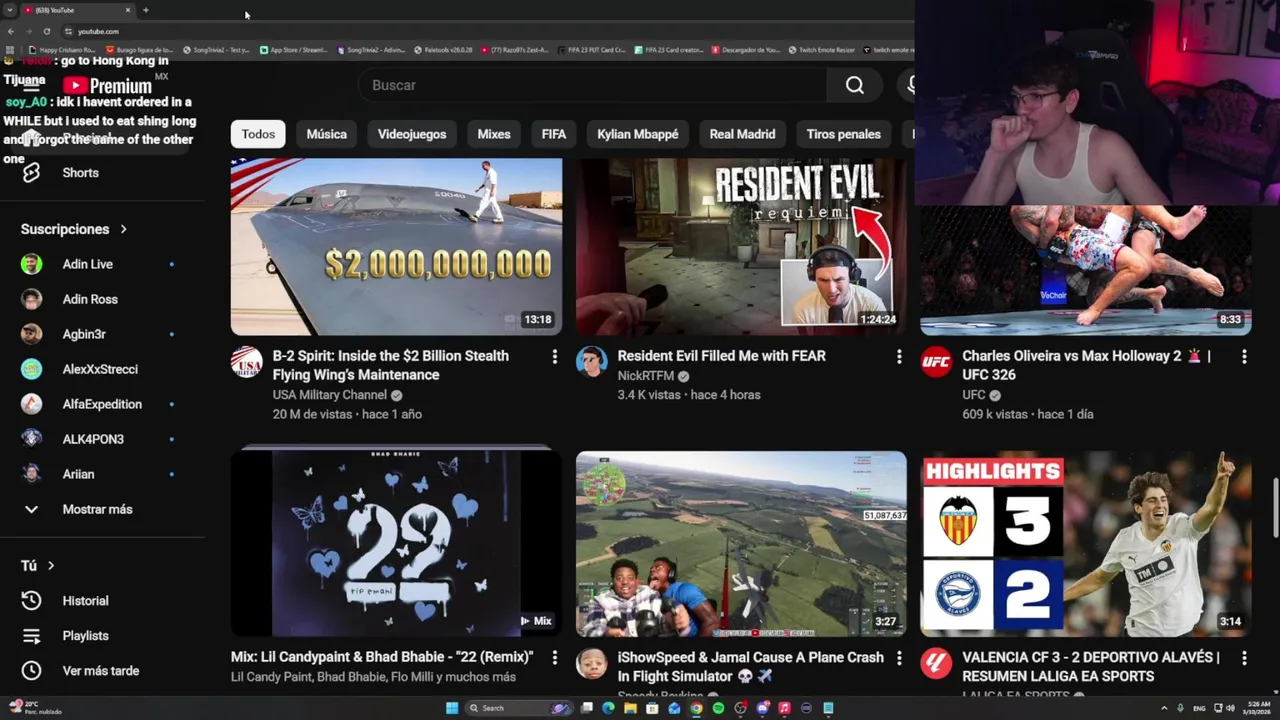The width and height of the screenshot is (1280, 720).
Task: Click iShowSpeed video channel avatar
Action: (x=592, y=664)
